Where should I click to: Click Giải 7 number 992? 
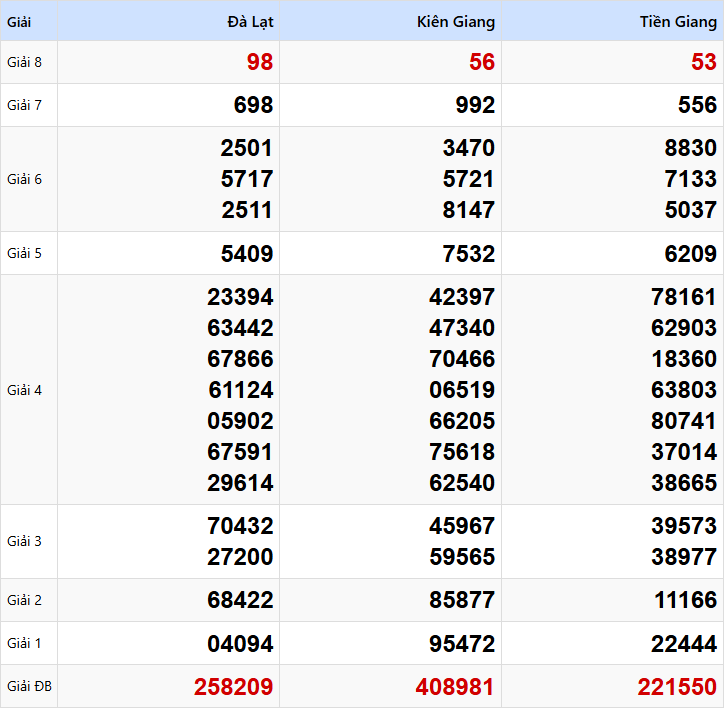click(475, 105)
